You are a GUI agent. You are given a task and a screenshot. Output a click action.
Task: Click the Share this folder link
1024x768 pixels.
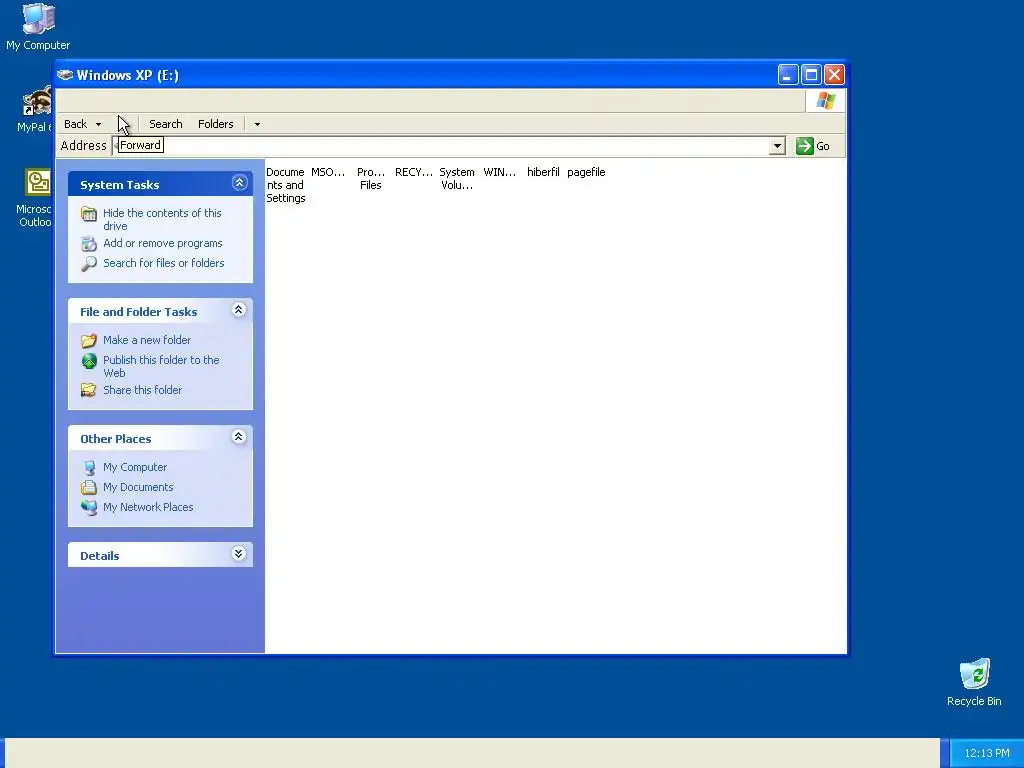point(142,390)
